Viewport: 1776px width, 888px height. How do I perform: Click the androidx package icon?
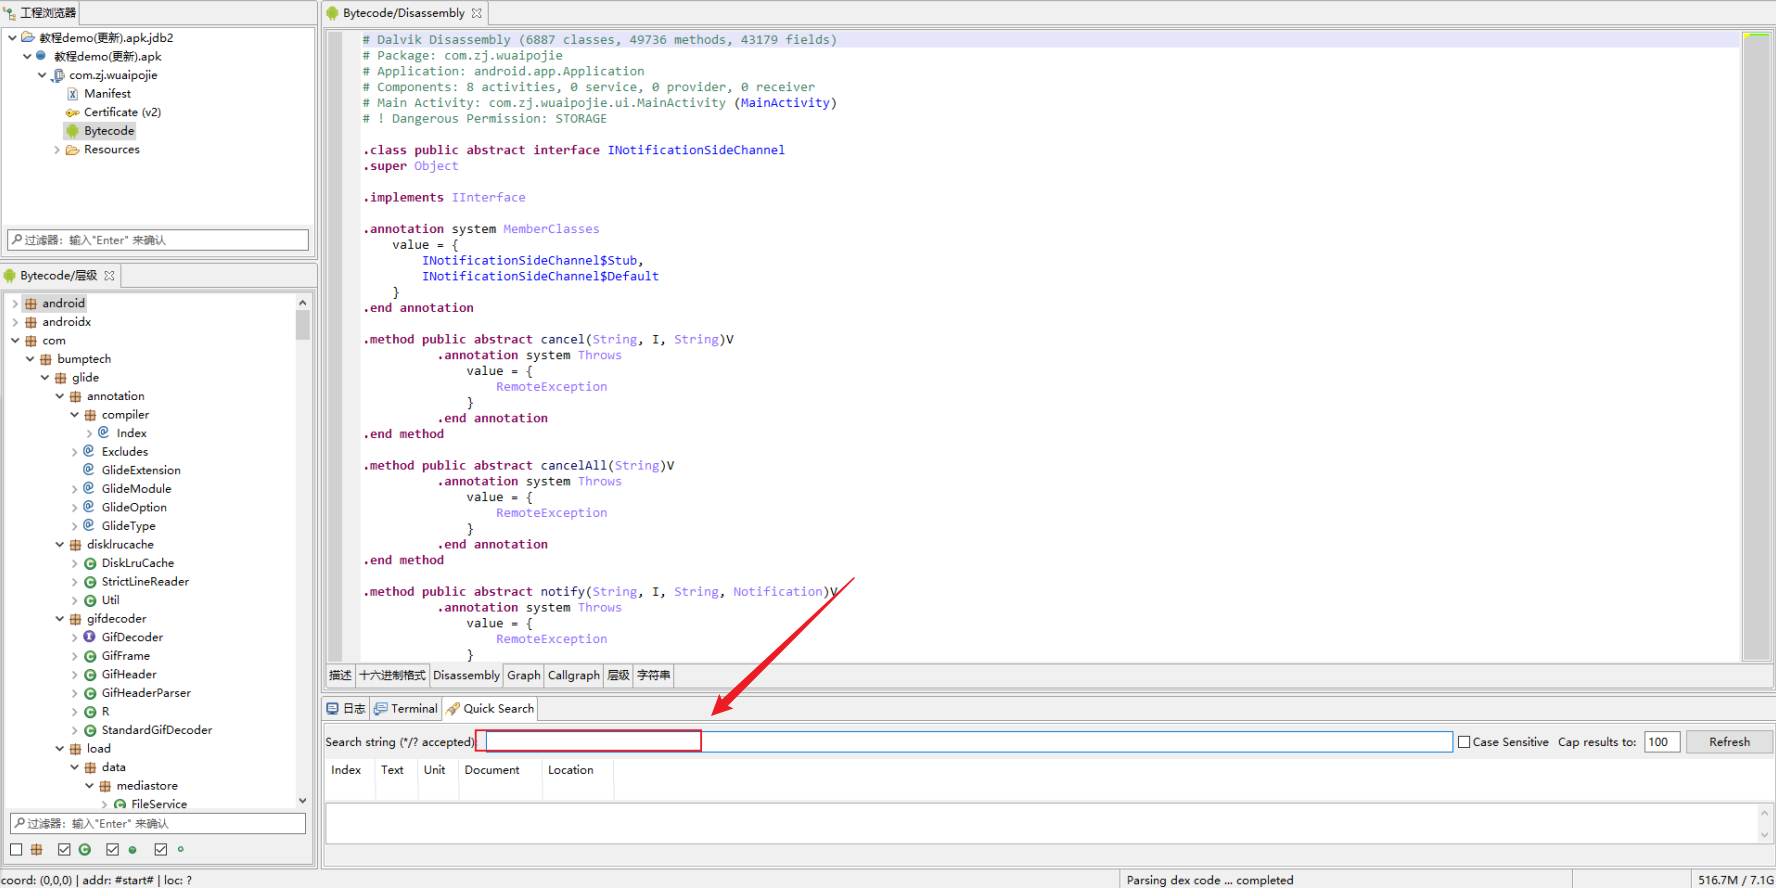(x=31, y=322)
